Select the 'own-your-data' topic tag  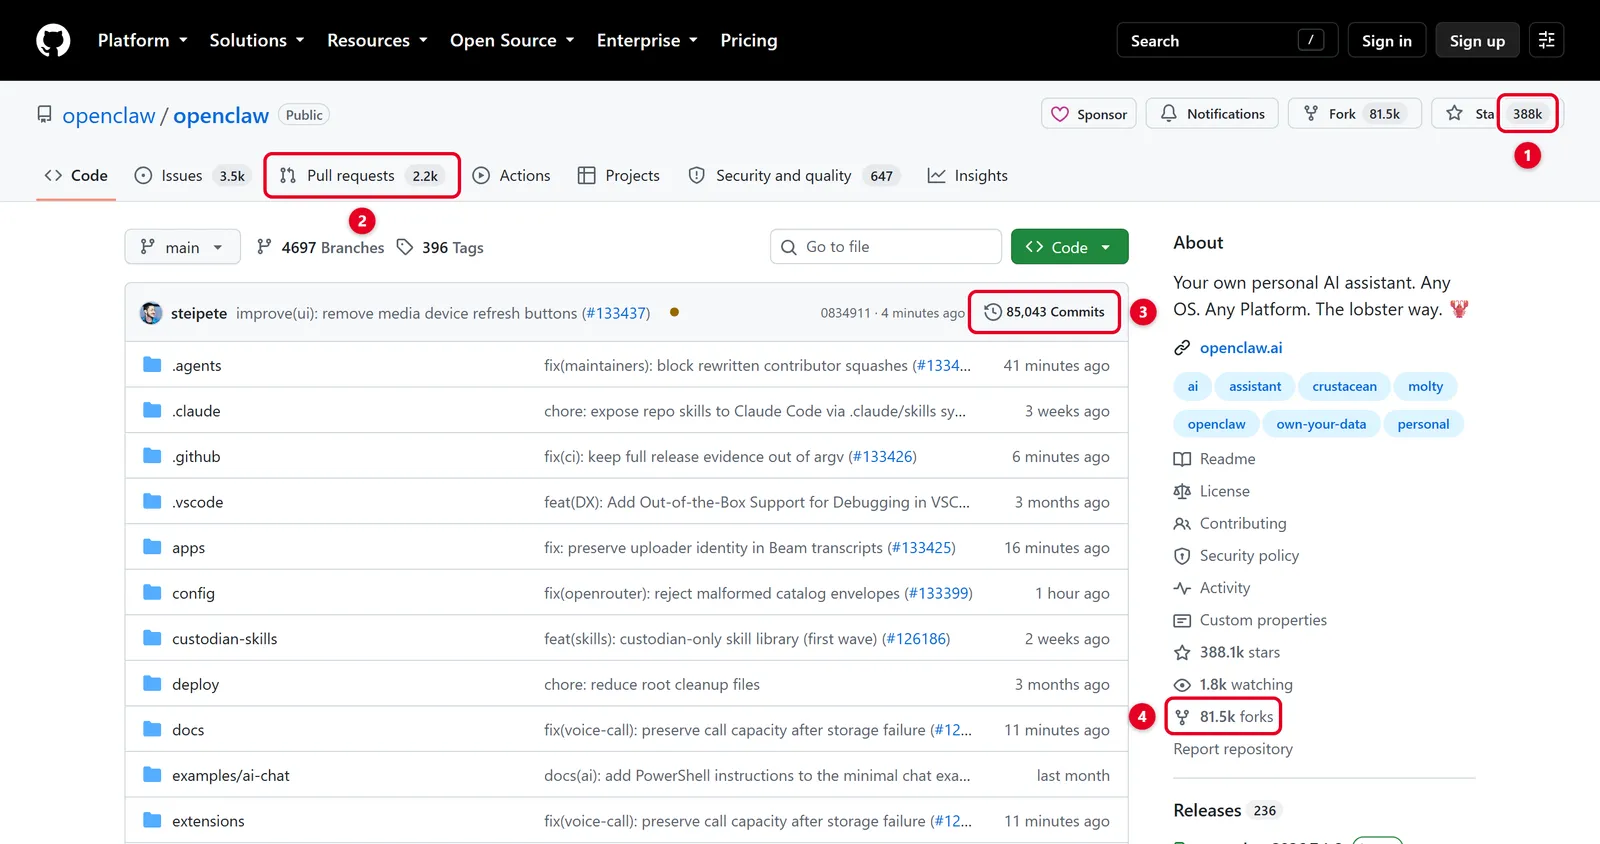(x=1321, y=424)
